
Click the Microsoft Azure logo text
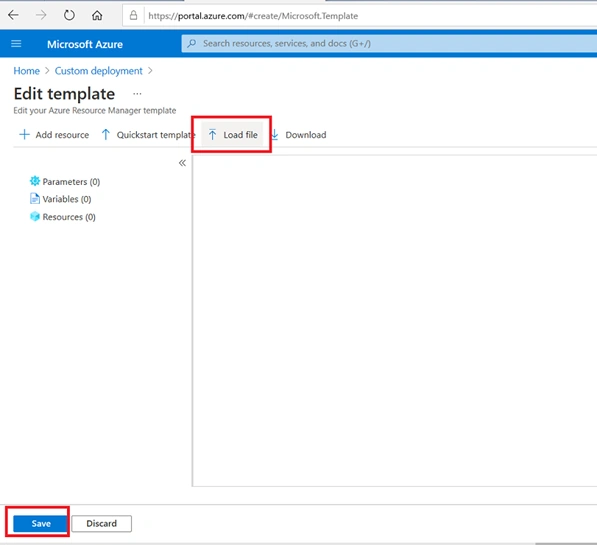pyautogui.click(x=85, y=44)
